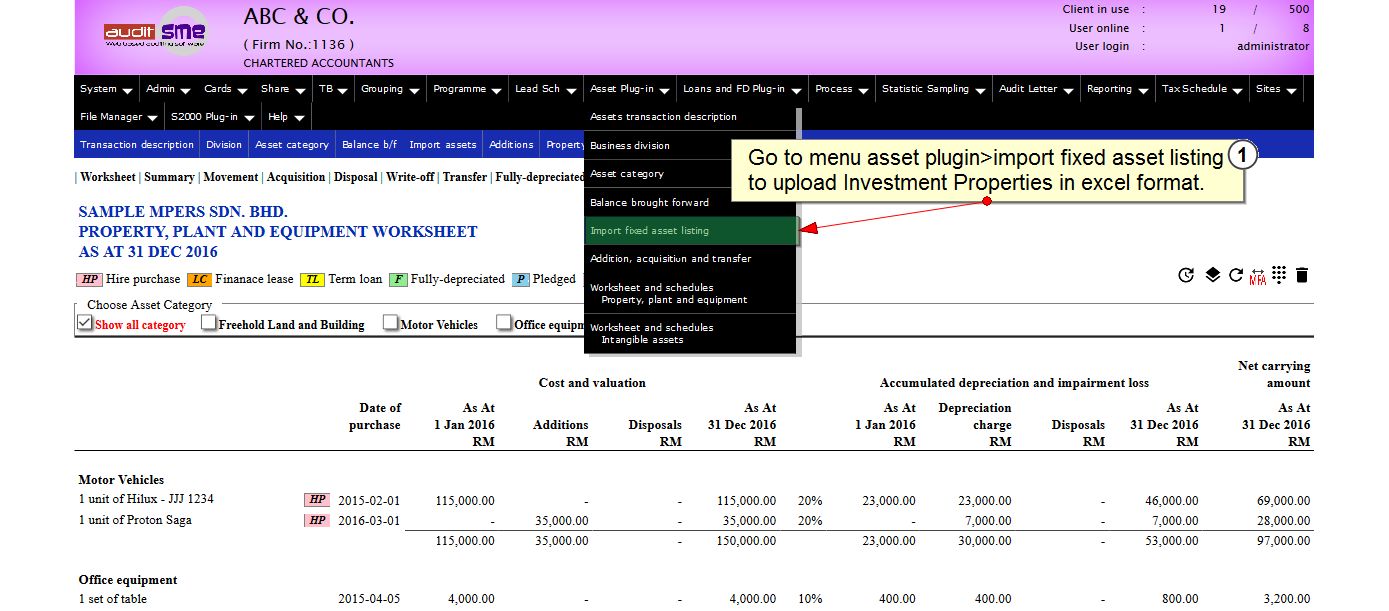Click the red NFA transfer icon
The height and width of the screenshot is (611, 1389).
point(1258,276)
